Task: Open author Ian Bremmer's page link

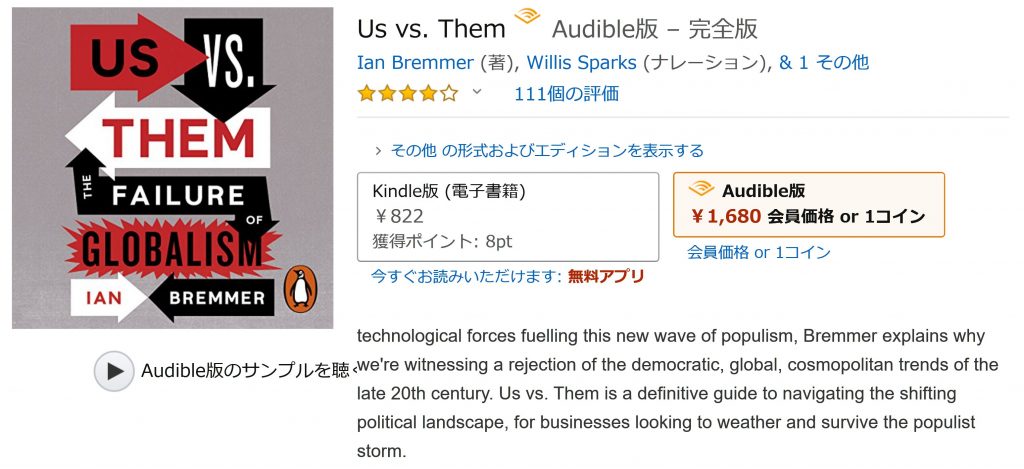Action: pyautogui.click(x=415, y=63)
